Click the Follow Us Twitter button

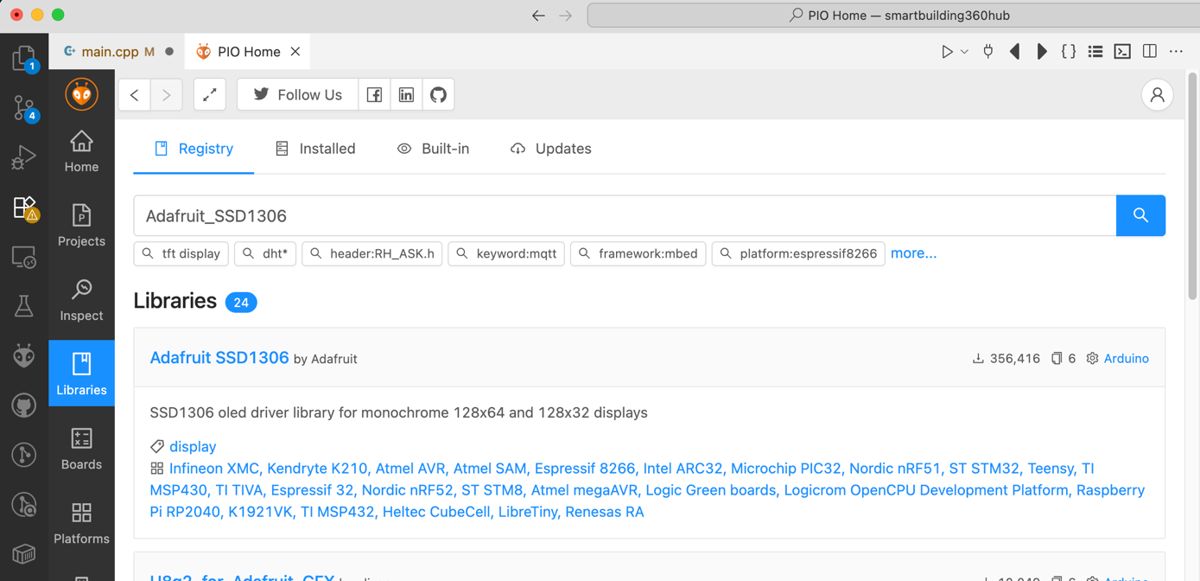click(297, 95)
